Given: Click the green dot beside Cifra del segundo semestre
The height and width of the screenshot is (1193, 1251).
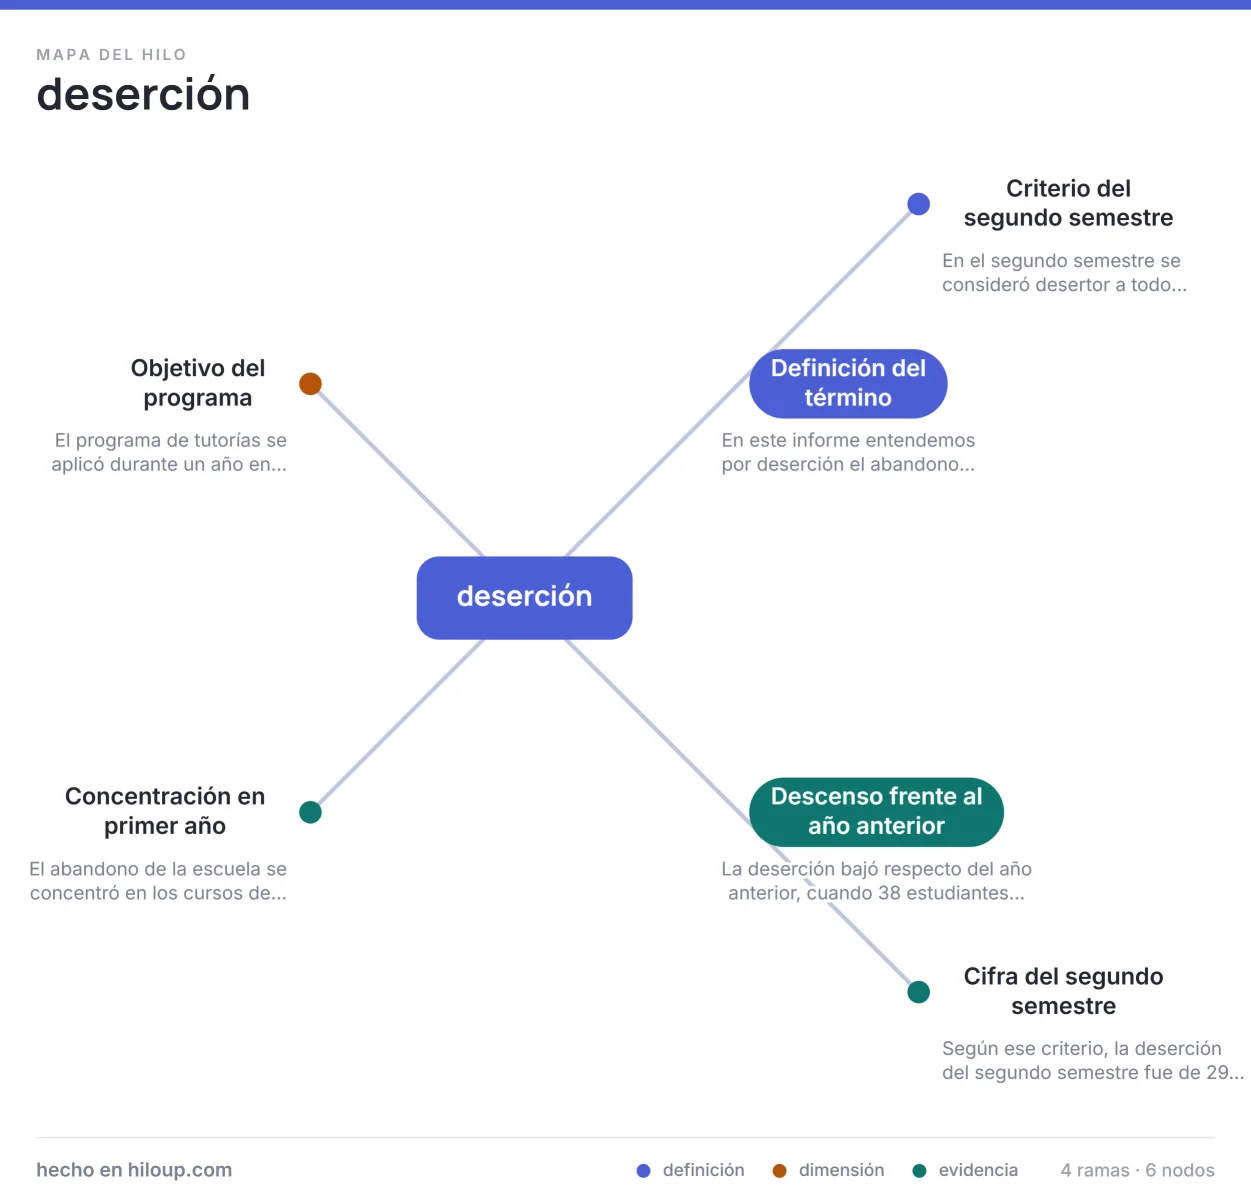Looking at the screenshot, I should coord(918,992).
